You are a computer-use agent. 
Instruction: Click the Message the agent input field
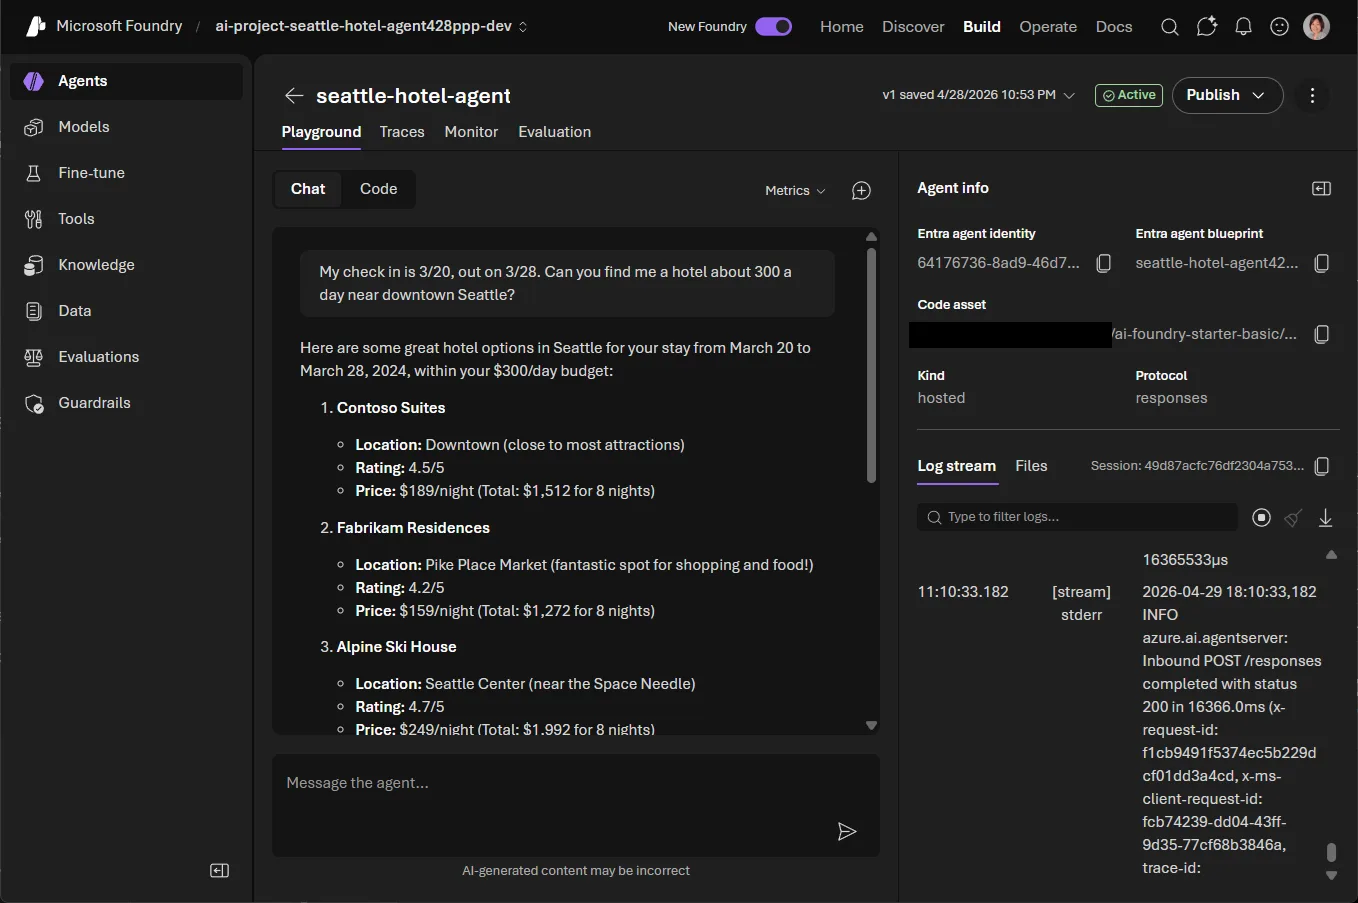(x=576, y=805)
